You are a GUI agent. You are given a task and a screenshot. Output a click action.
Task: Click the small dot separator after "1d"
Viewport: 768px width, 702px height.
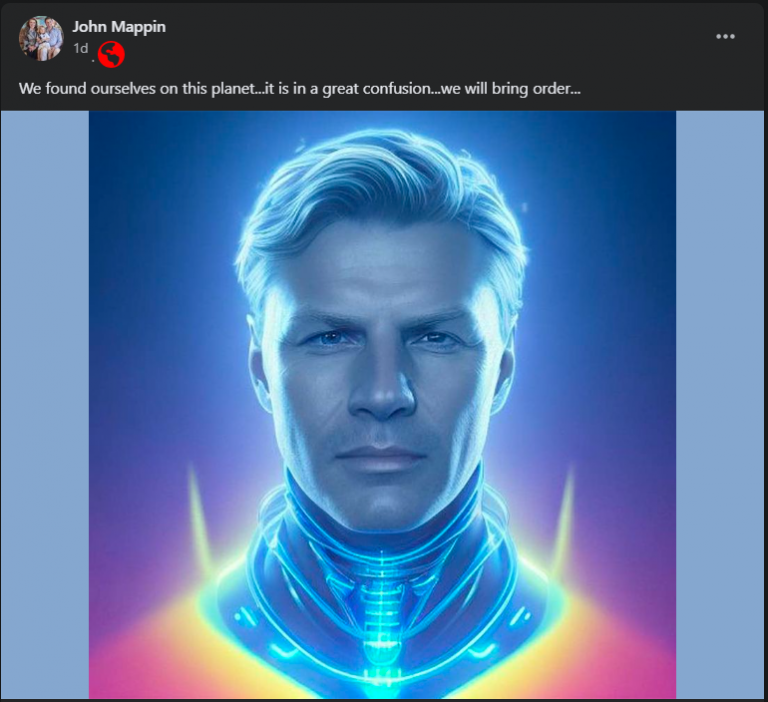click(93, 61)
